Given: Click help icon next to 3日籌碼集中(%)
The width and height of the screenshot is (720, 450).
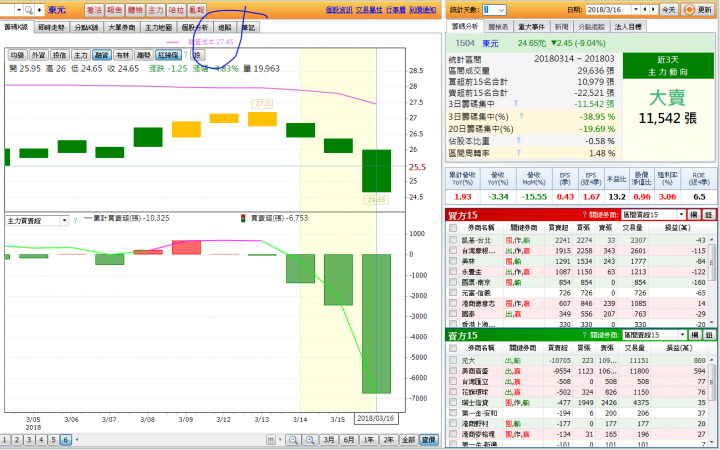Looking at the screenshot, I should coord(521,116).
